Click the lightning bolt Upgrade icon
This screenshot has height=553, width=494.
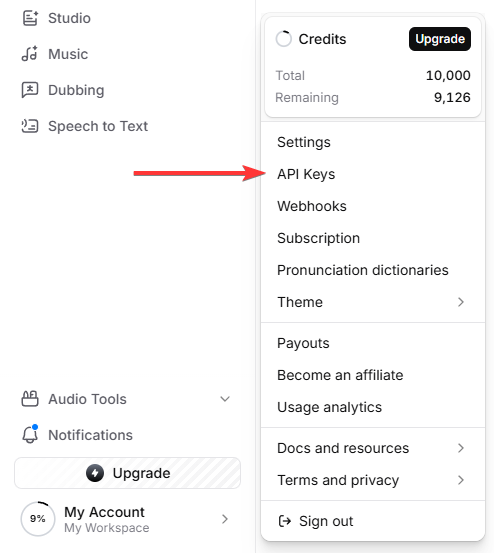[x=95, y=473]
